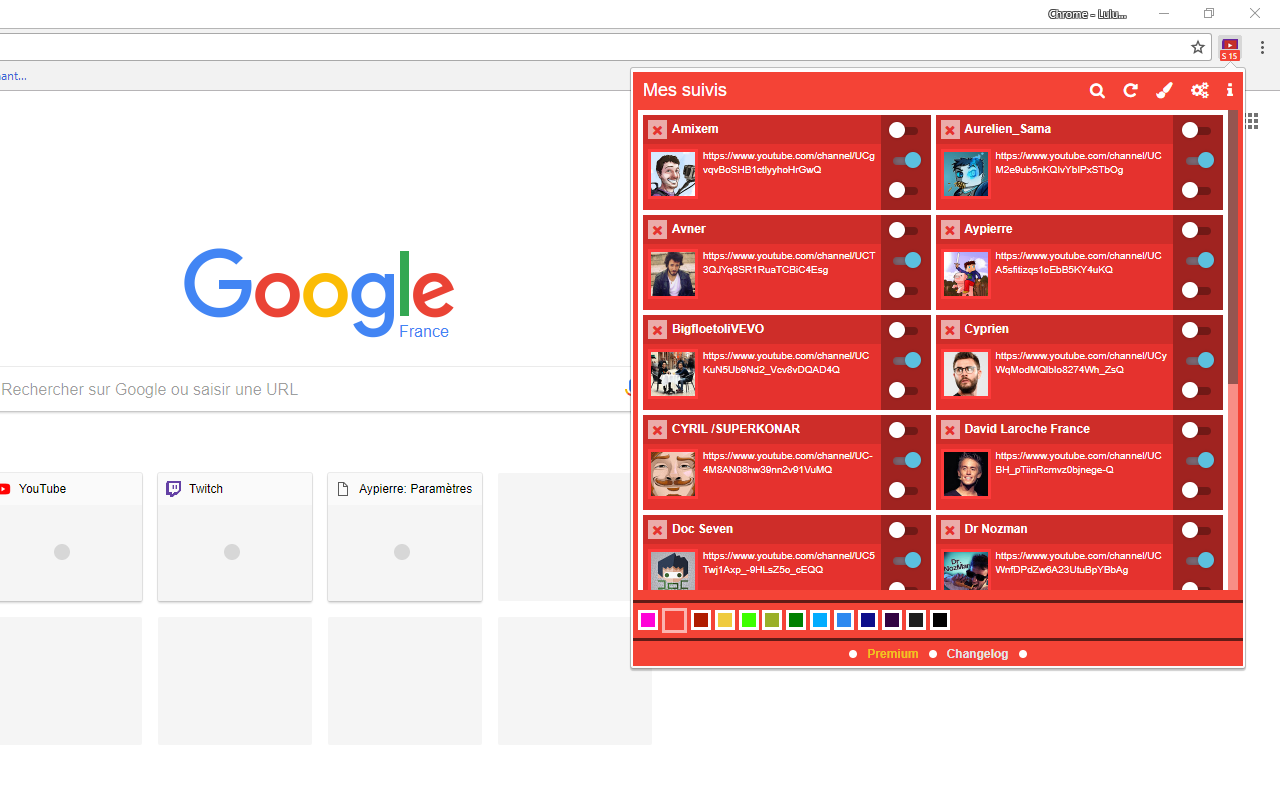
Task: Toggle the top switch for Doc Seven
Action: 904,530
